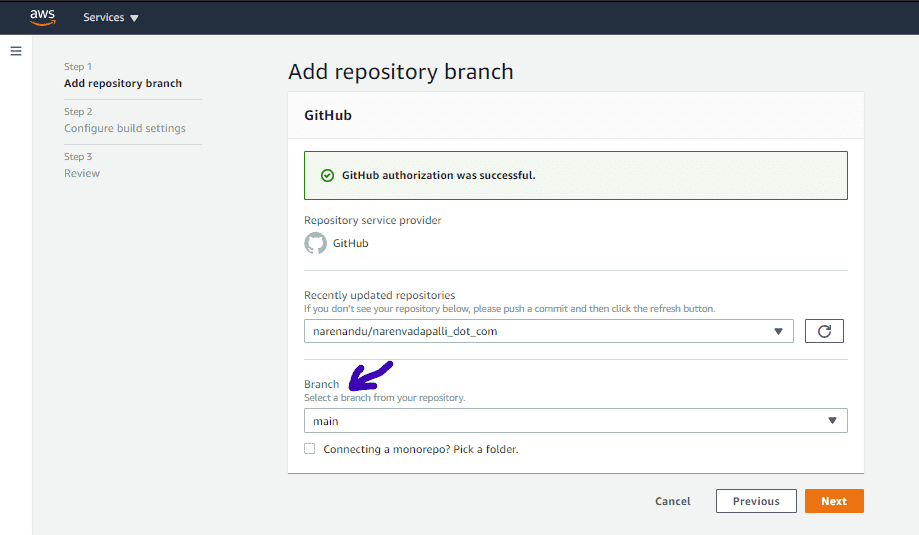Screen dimensions: 919x535
Task: Click the Previous button
Action: tap(756, 501)
